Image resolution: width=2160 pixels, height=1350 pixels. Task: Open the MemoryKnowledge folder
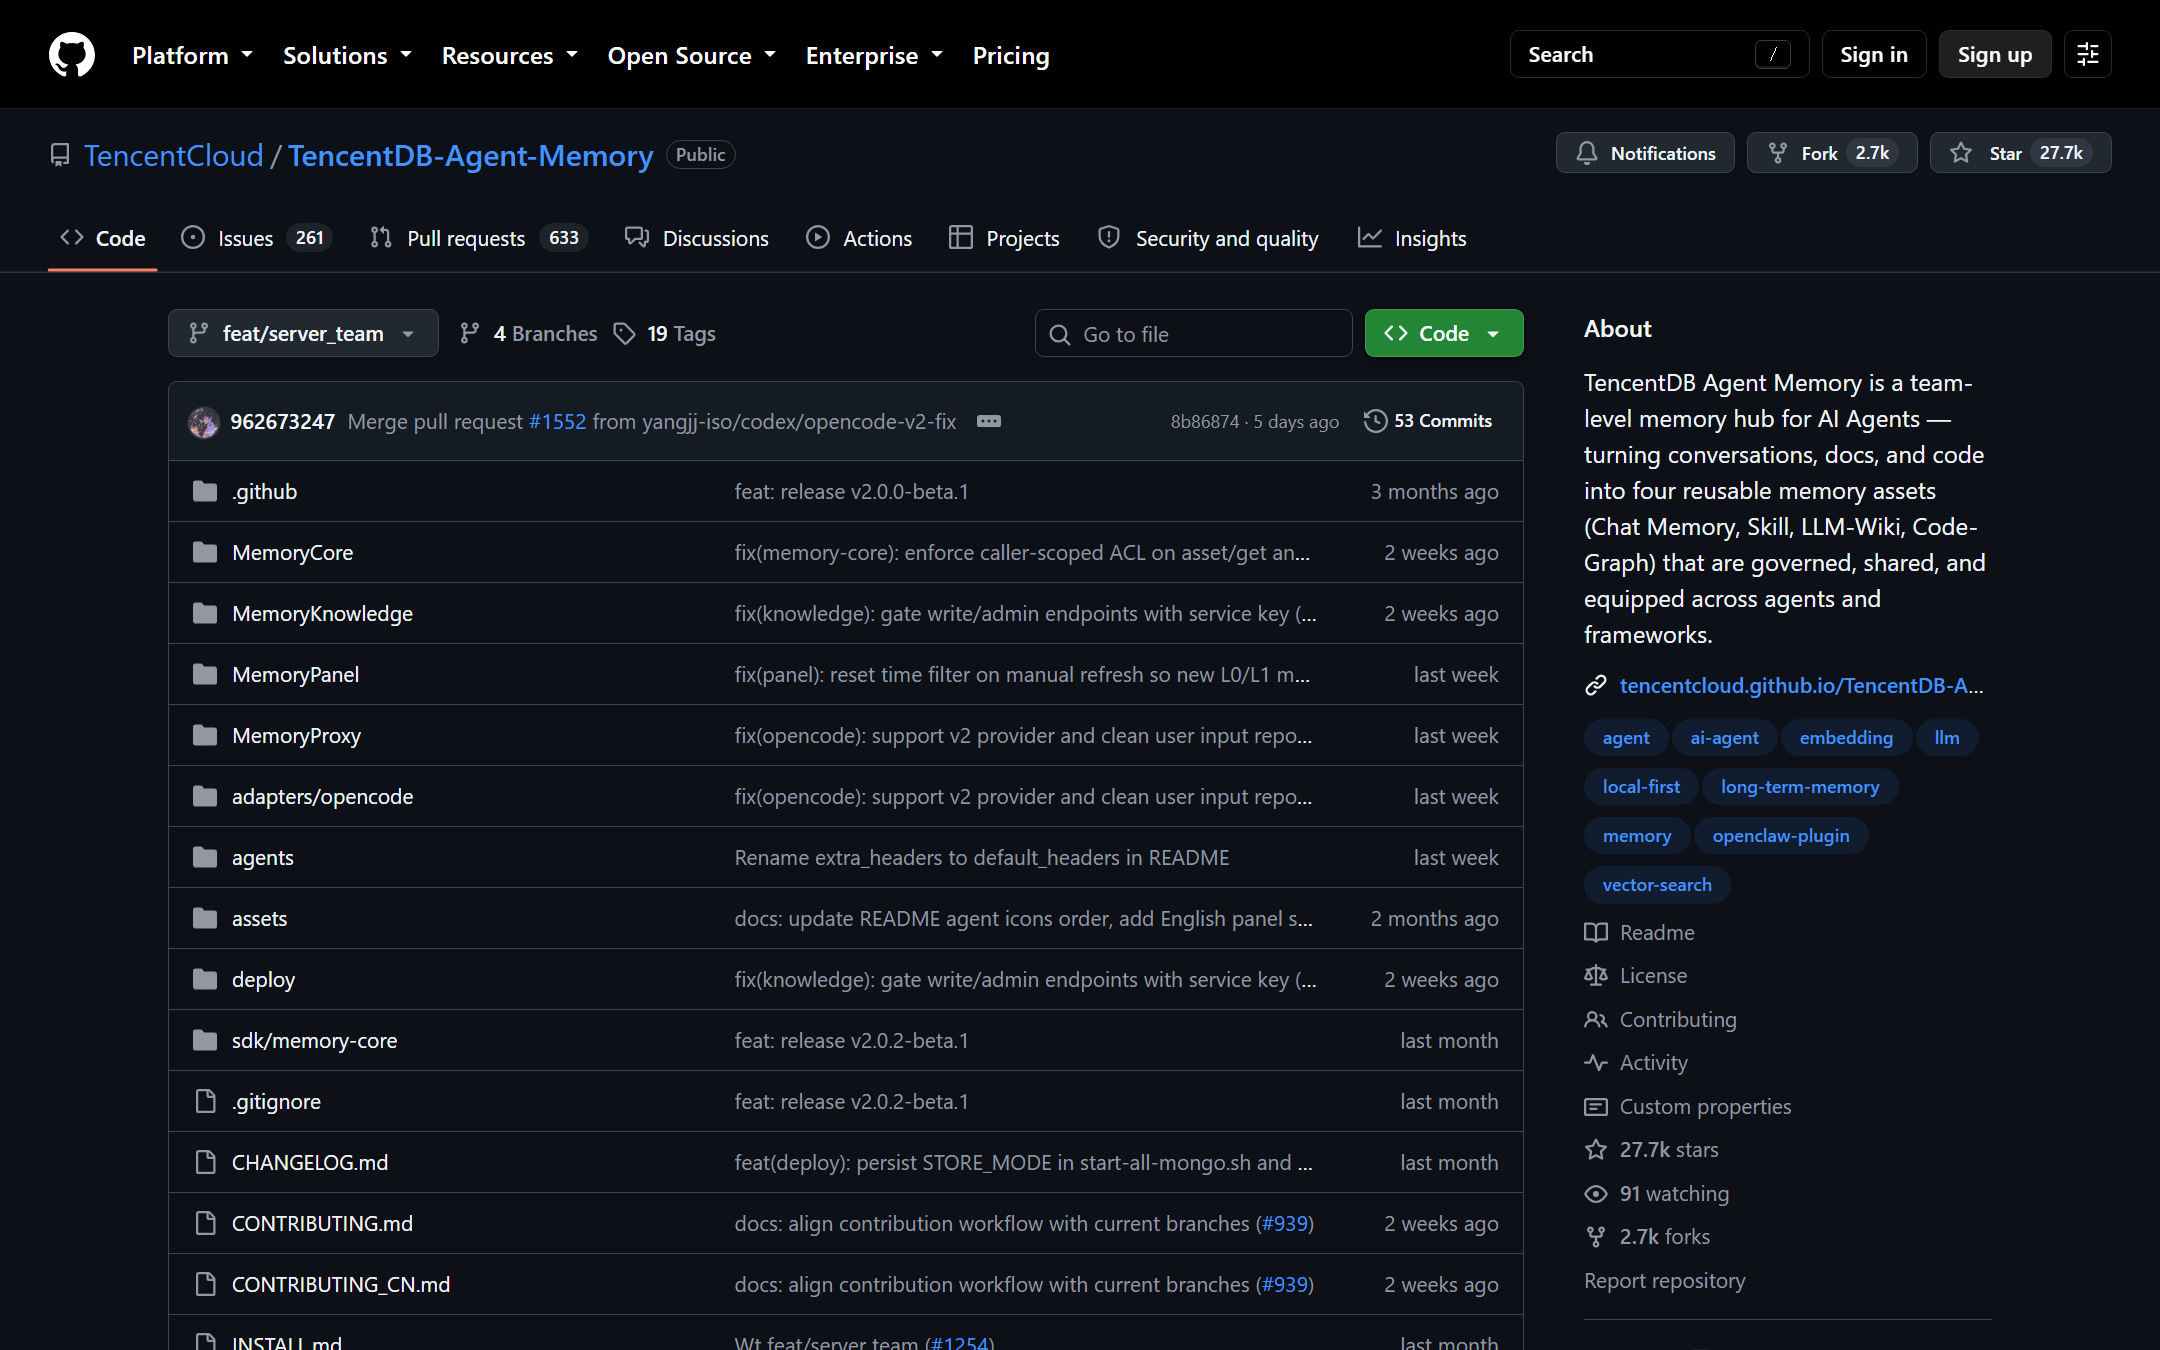[322, 613]
